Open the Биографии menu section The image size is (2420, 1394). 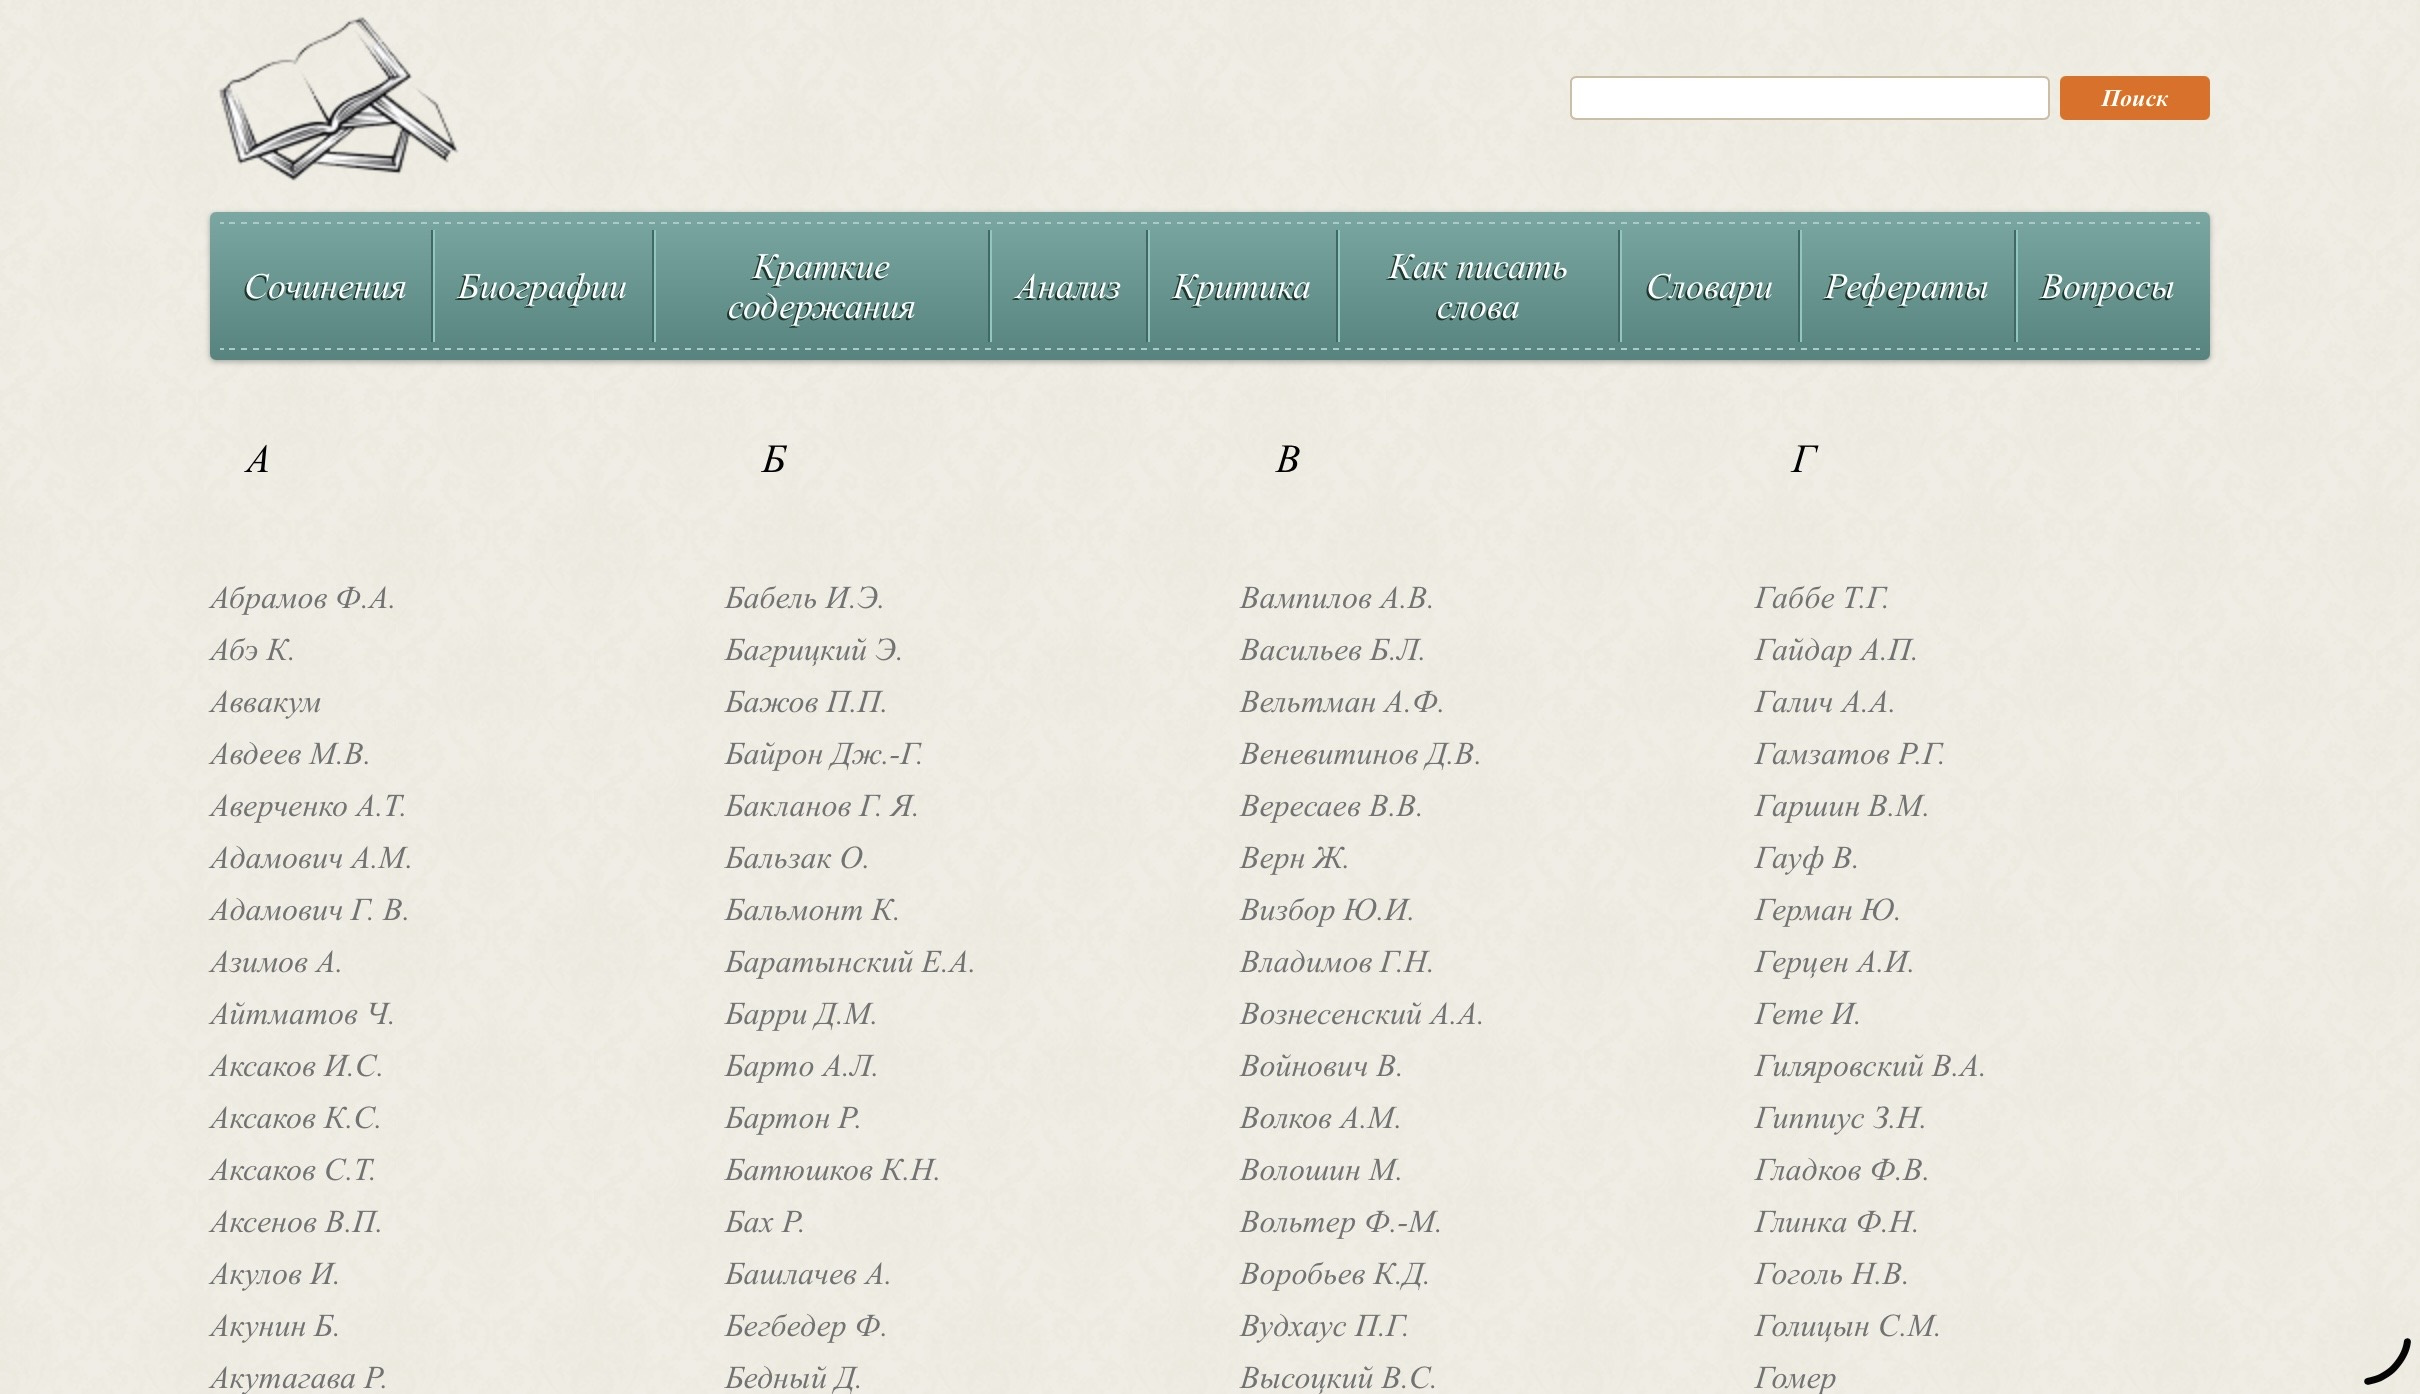pos(542,287)
